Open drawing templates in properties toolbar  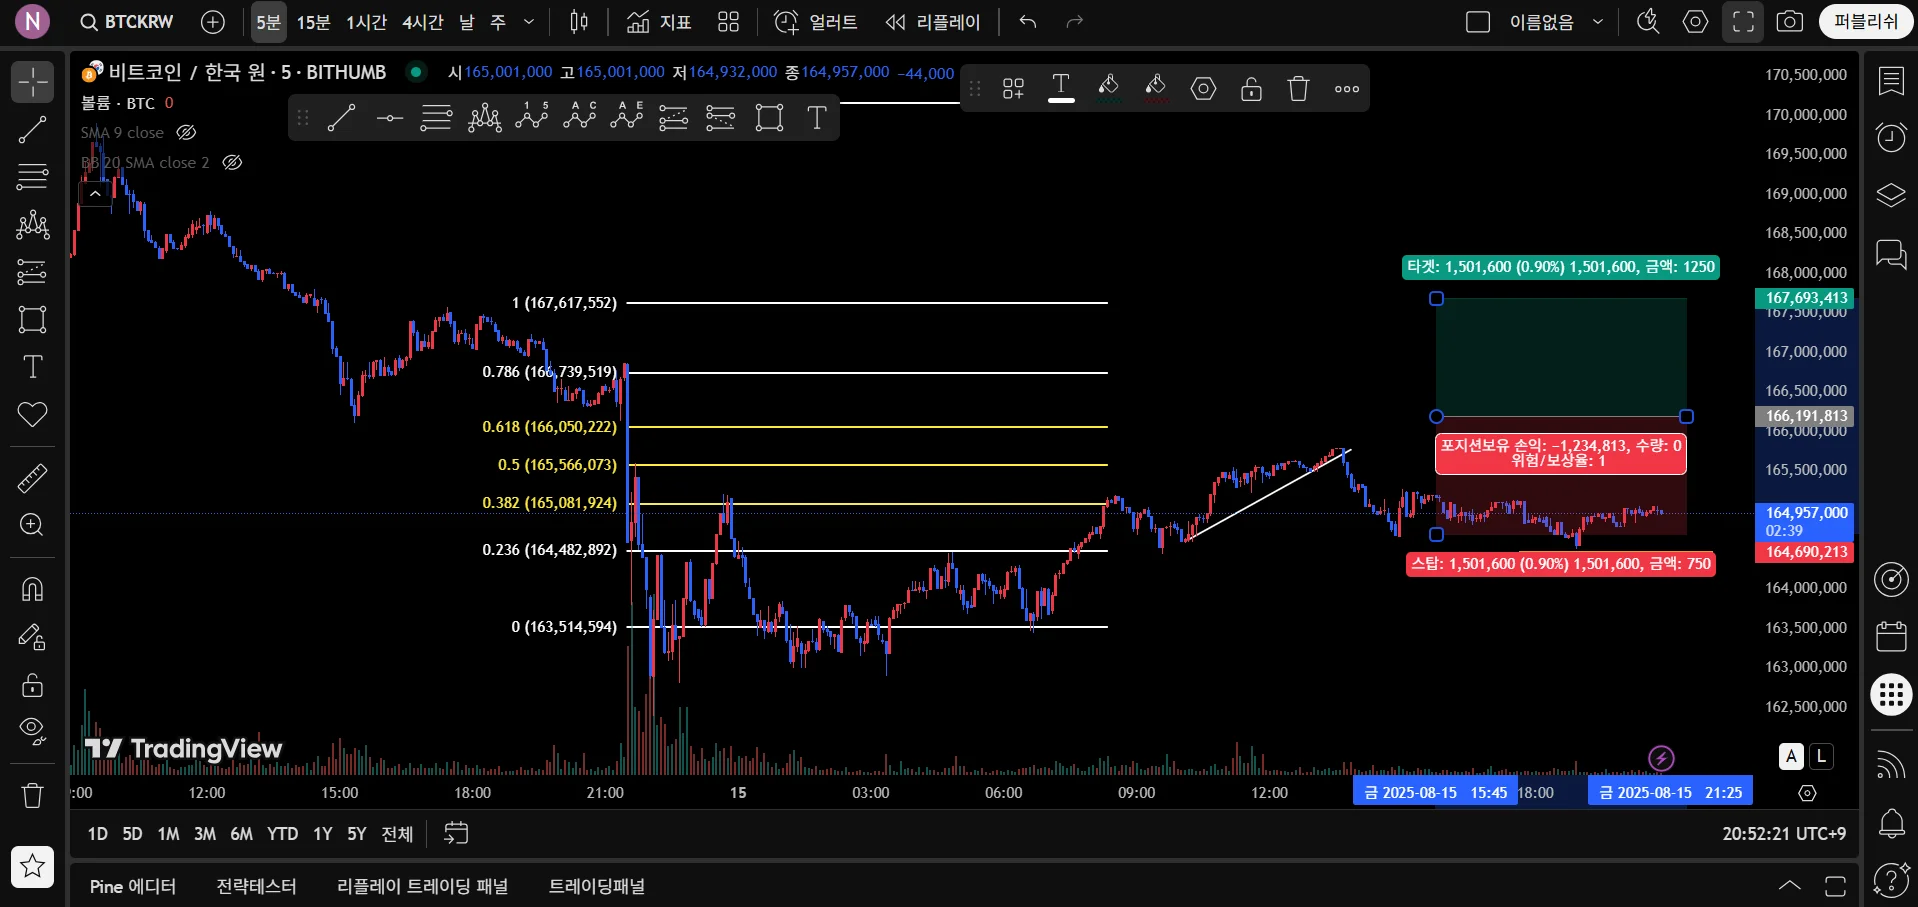(x=1013, y=89)
